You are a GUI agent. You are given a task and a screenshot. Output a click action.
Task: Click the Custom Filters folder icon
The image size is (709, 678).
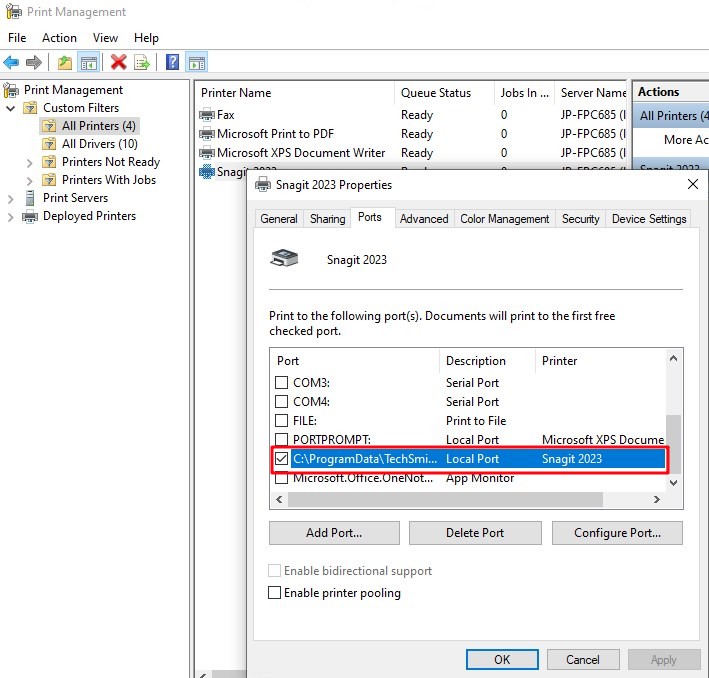click(30, 108)
